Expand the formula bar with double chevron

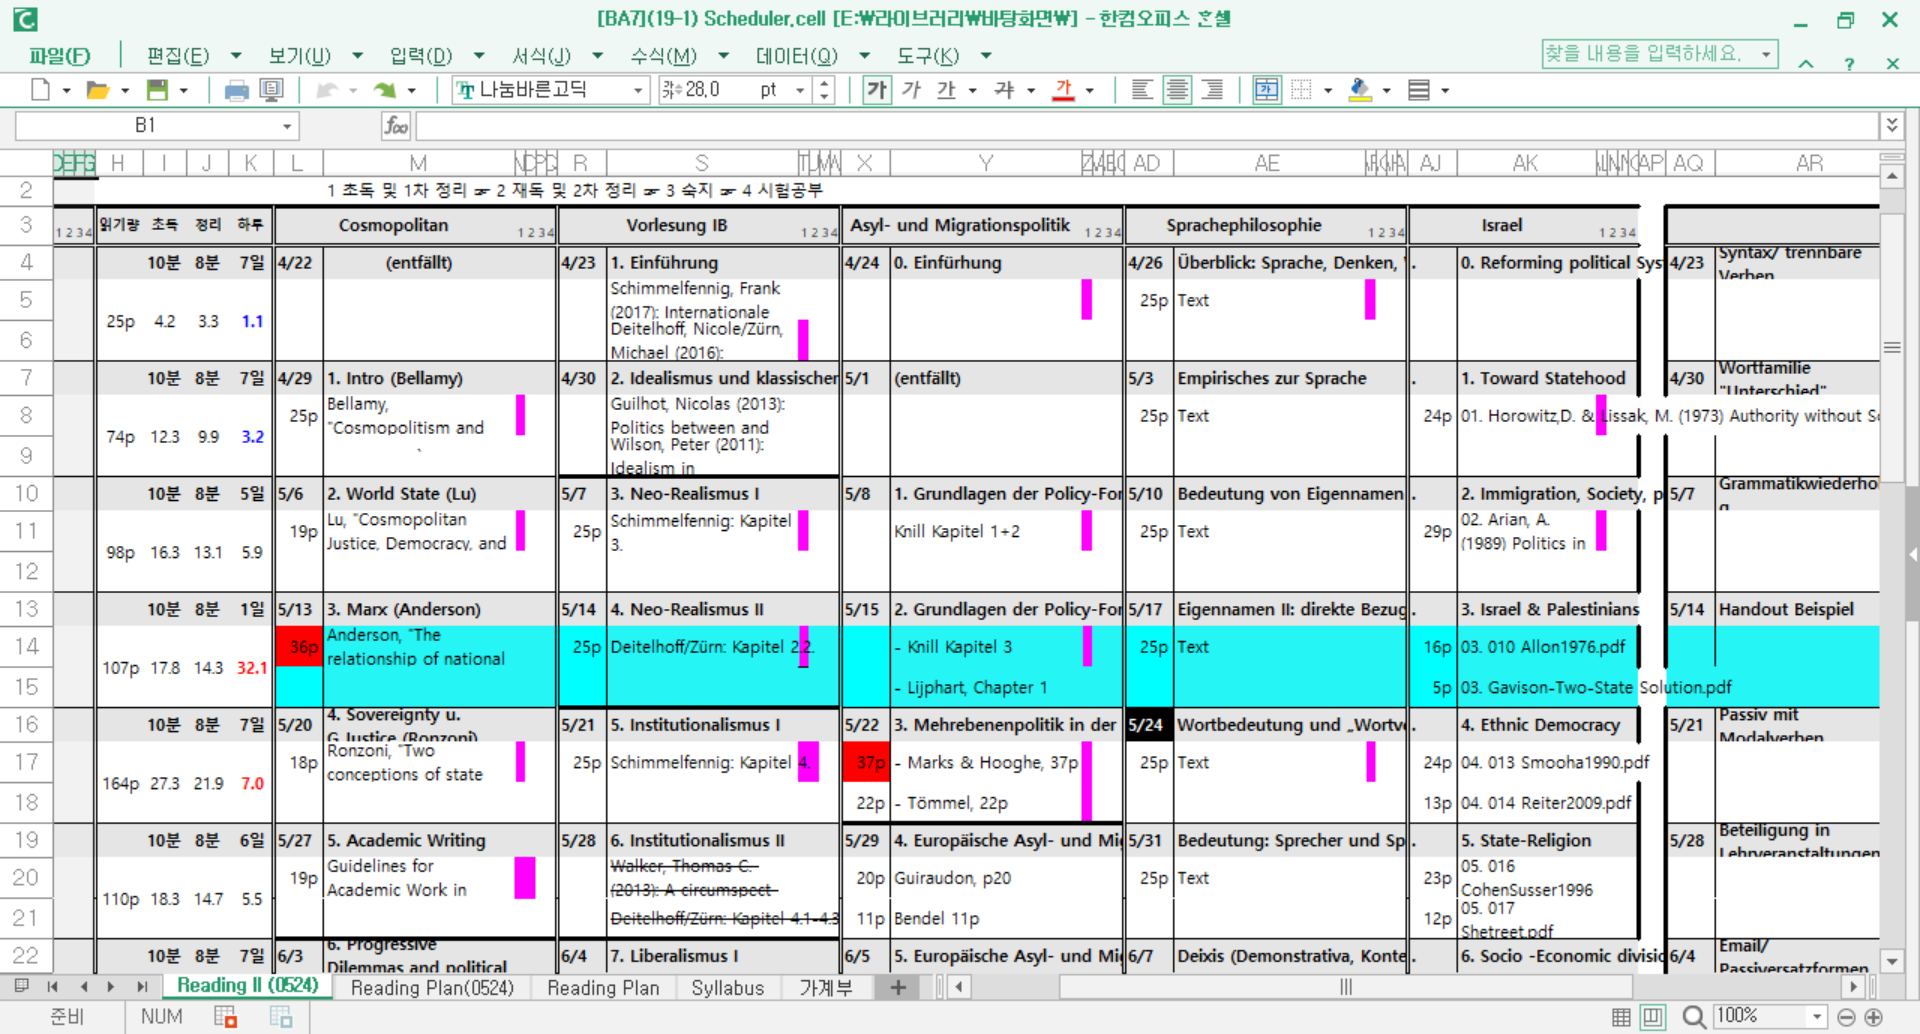(x=1891, y=125)
